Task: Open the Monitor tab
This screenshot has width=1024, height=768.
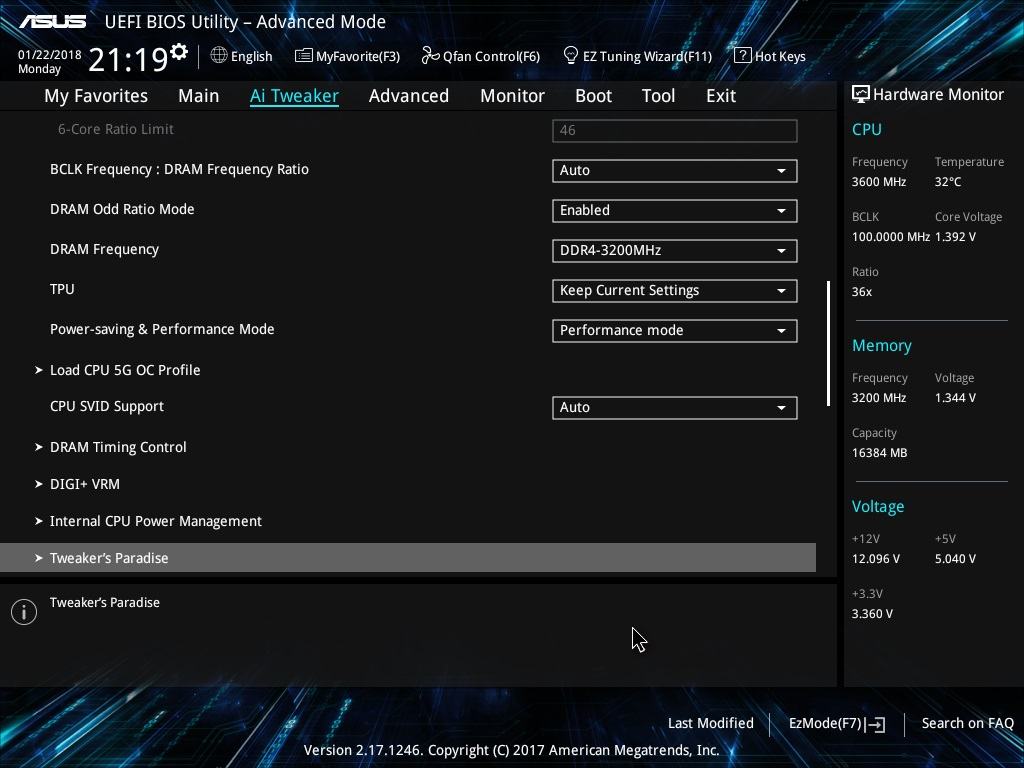Action: click(512, 96)
